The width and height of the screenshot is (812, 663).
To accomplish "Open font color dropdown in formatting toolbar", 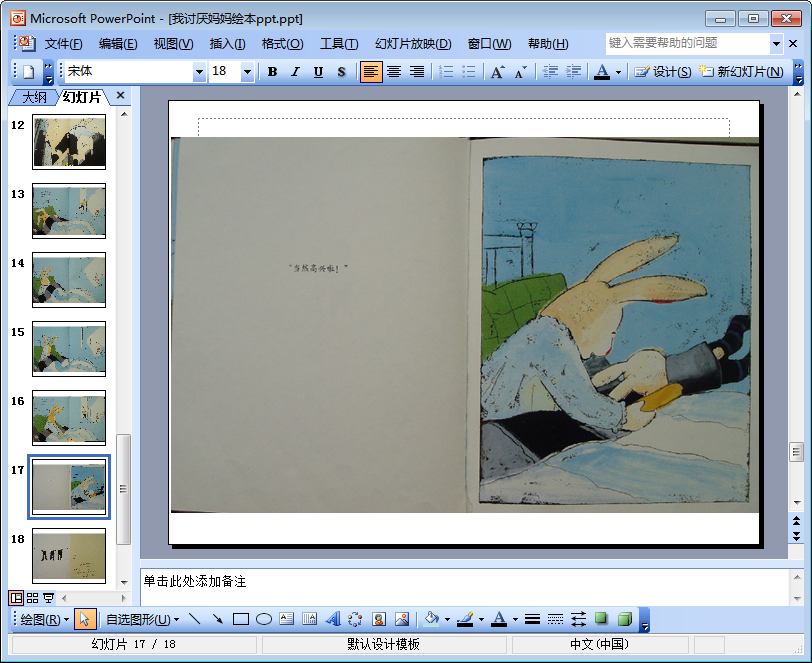I will [618, 72].
